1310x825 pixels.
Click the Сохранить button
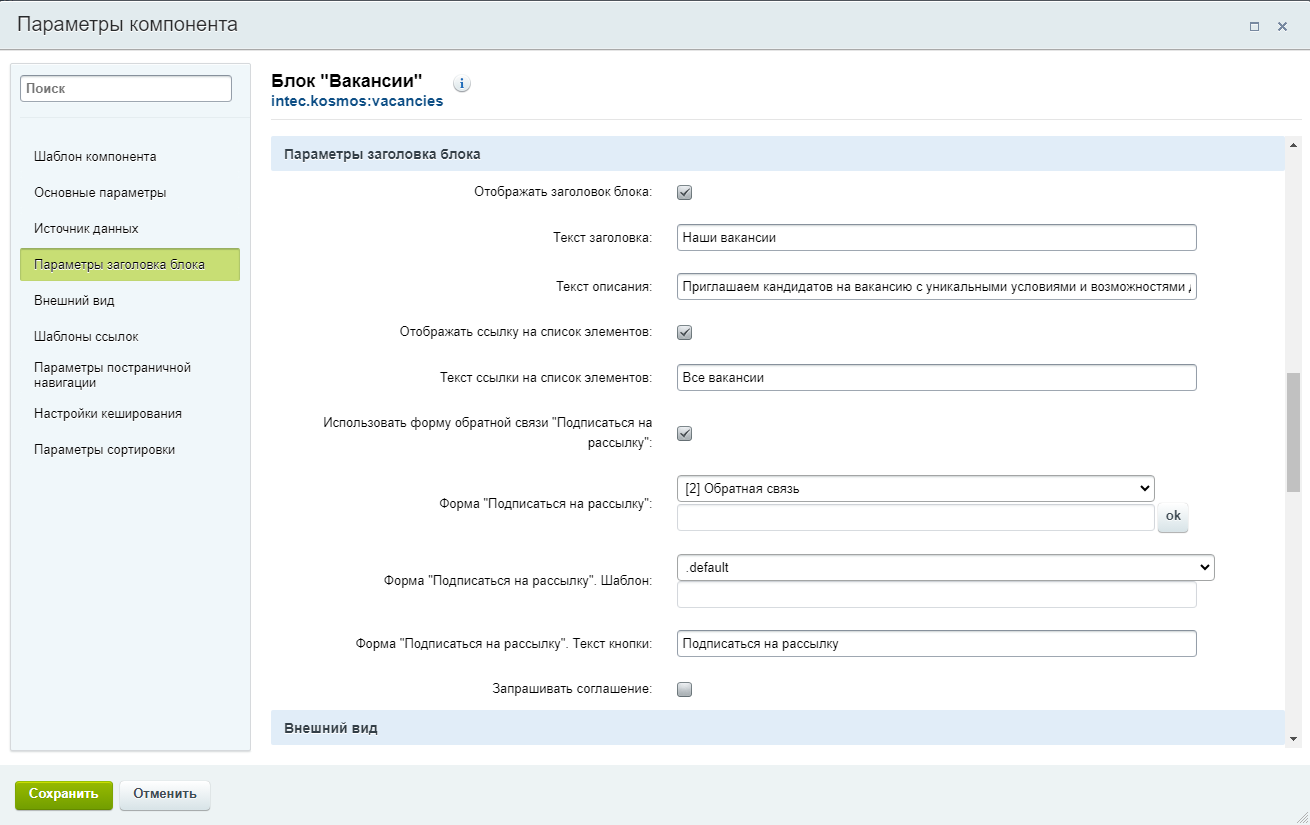[64, 794]
